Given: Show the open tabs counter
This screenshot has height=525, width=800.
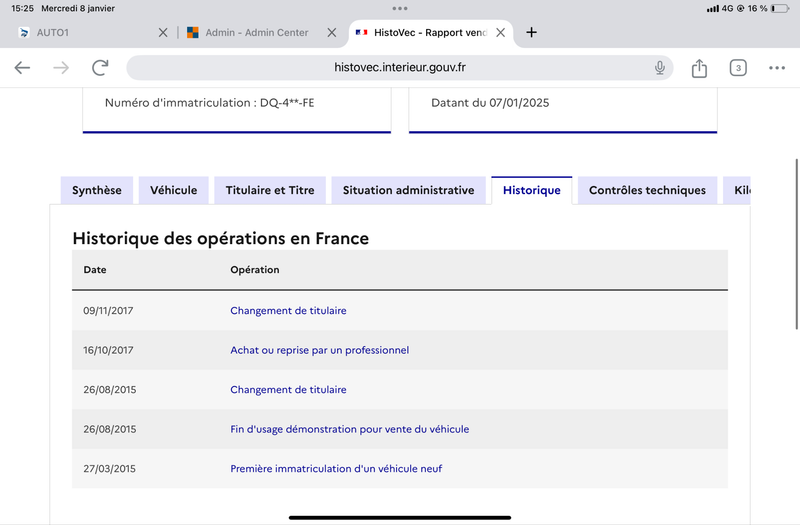Looking at the screenshot, I should (x=738, y=68).
